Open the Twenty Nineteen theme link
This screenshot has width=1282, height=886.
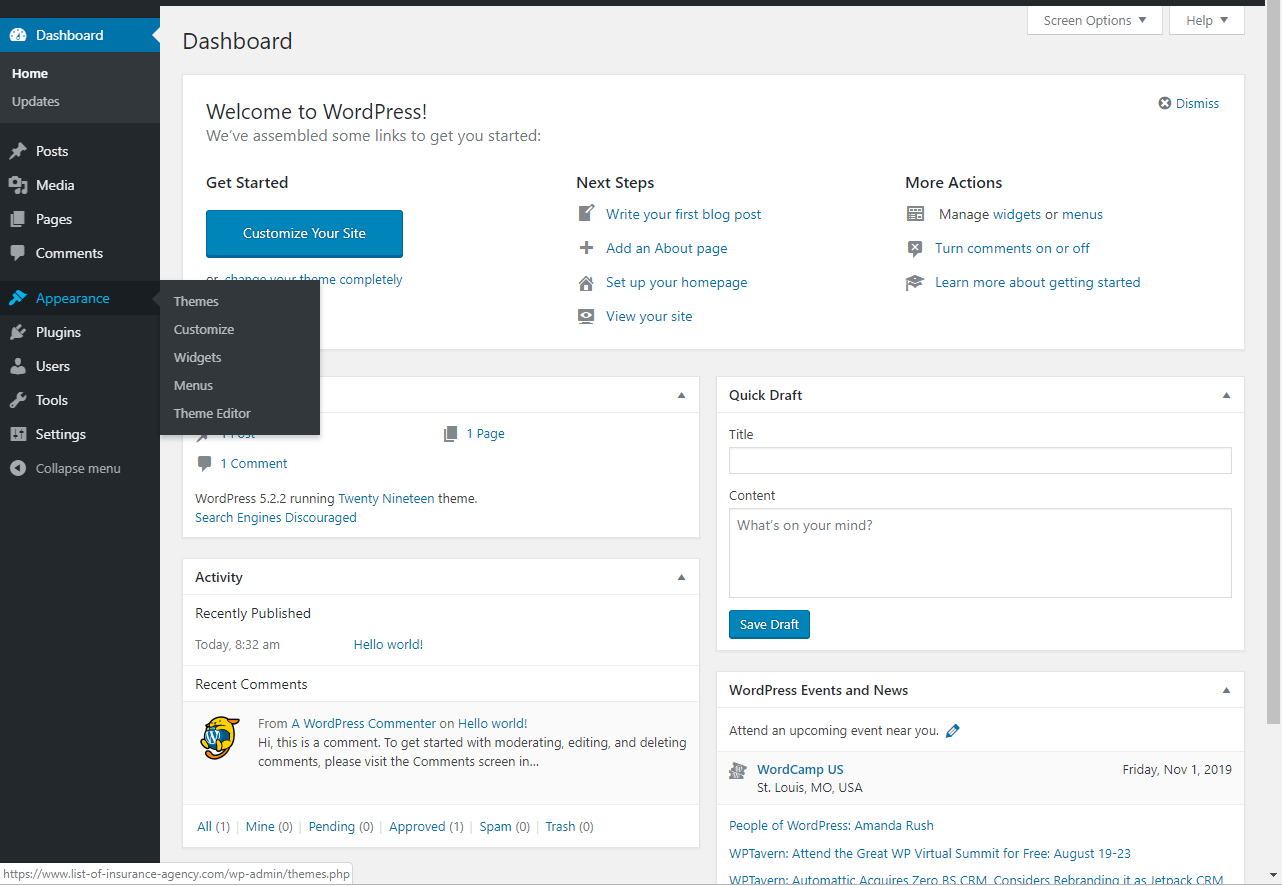(386, 498)
